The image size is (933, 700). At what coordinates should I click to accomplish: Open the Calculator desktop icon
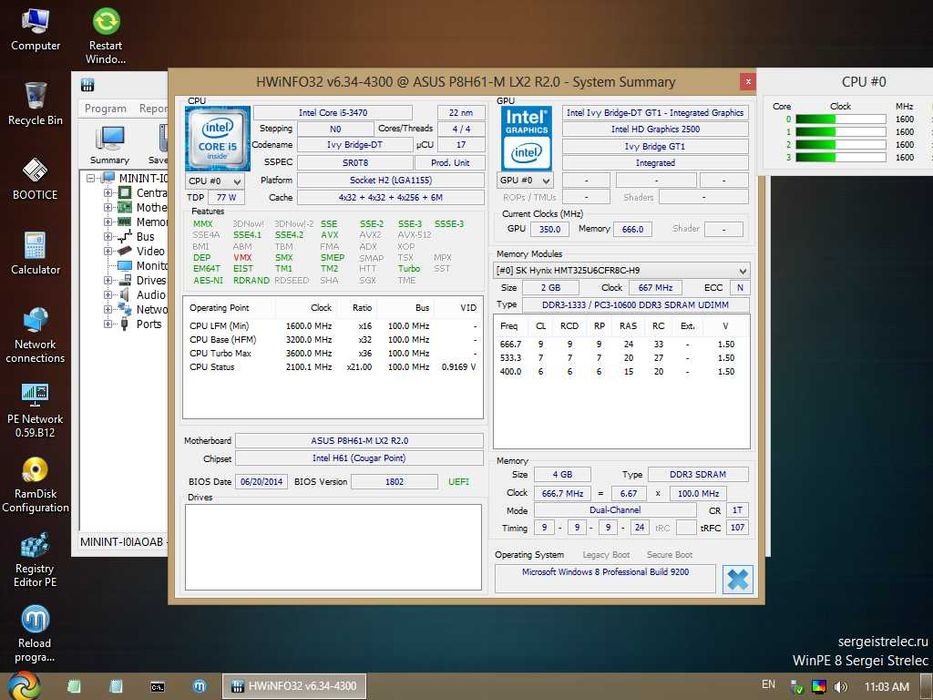[35, 245]
